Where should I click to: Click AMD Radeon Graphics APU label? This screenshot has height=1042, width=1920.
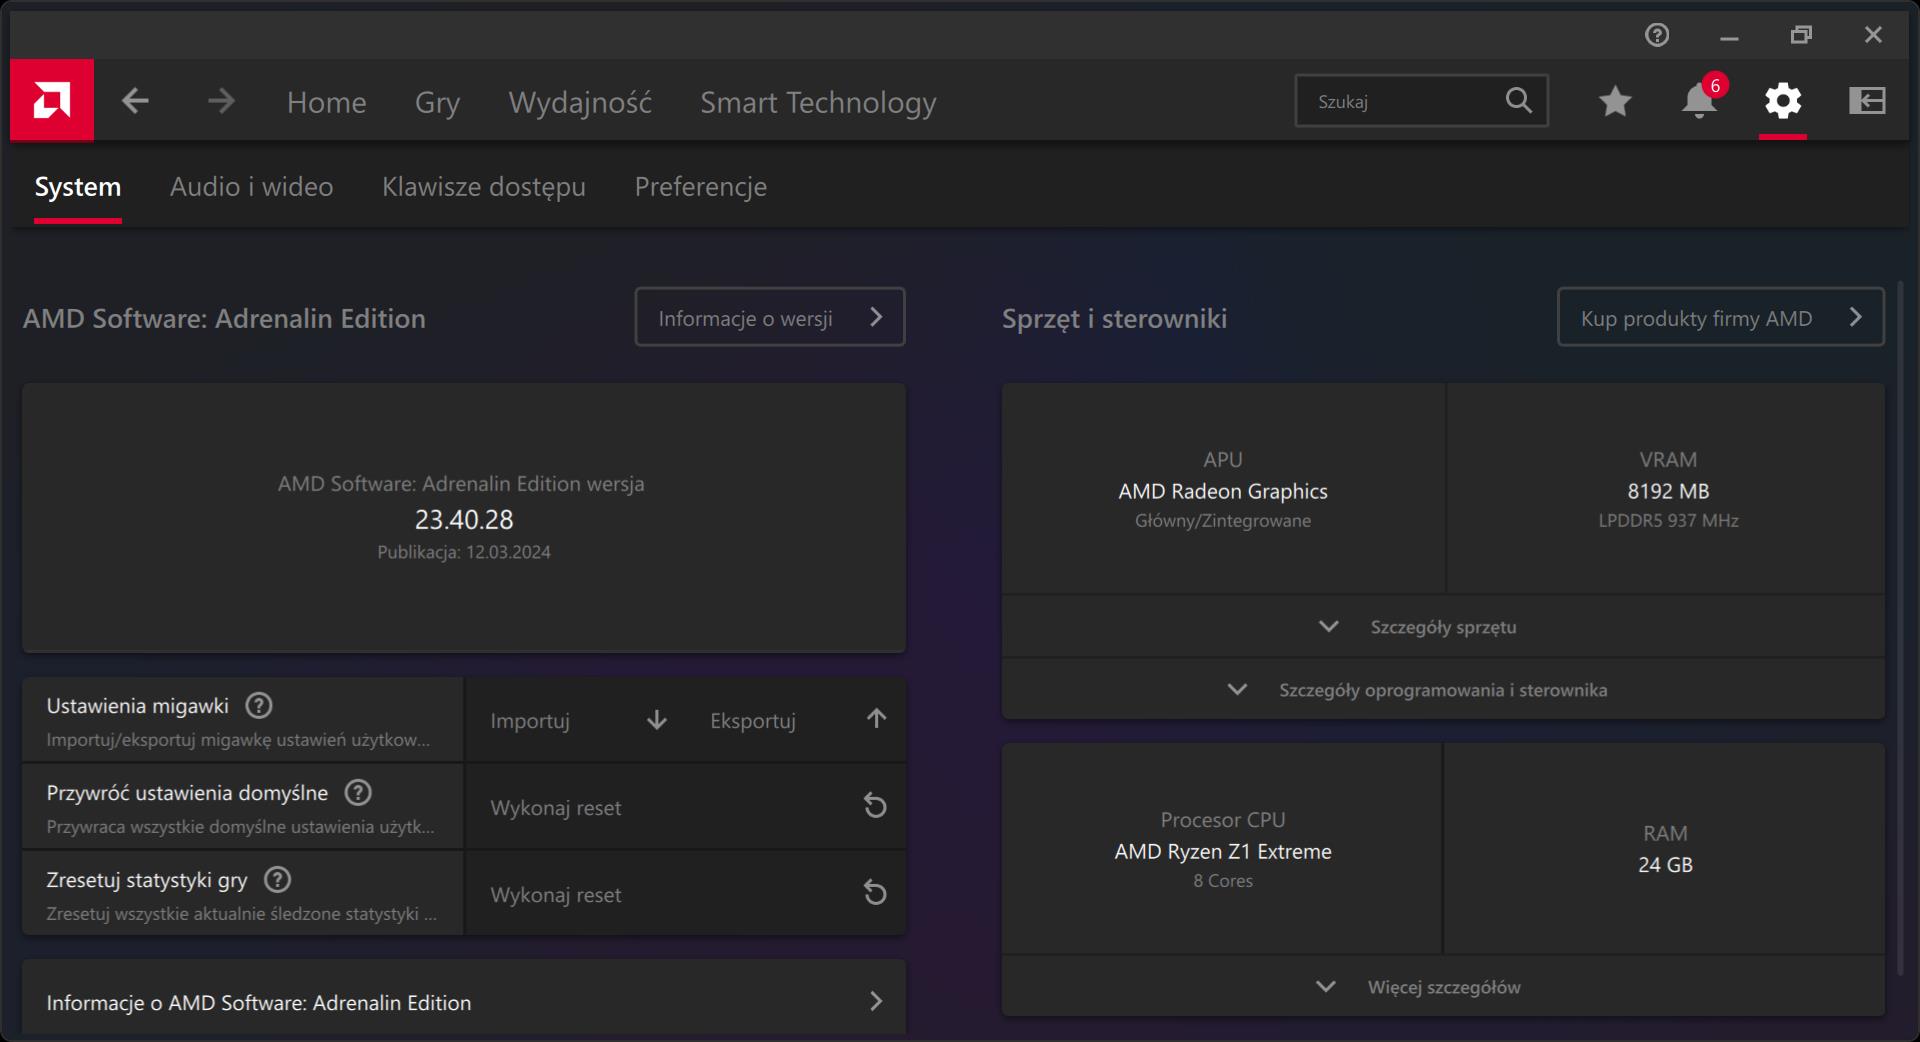tap(1223, 491)
